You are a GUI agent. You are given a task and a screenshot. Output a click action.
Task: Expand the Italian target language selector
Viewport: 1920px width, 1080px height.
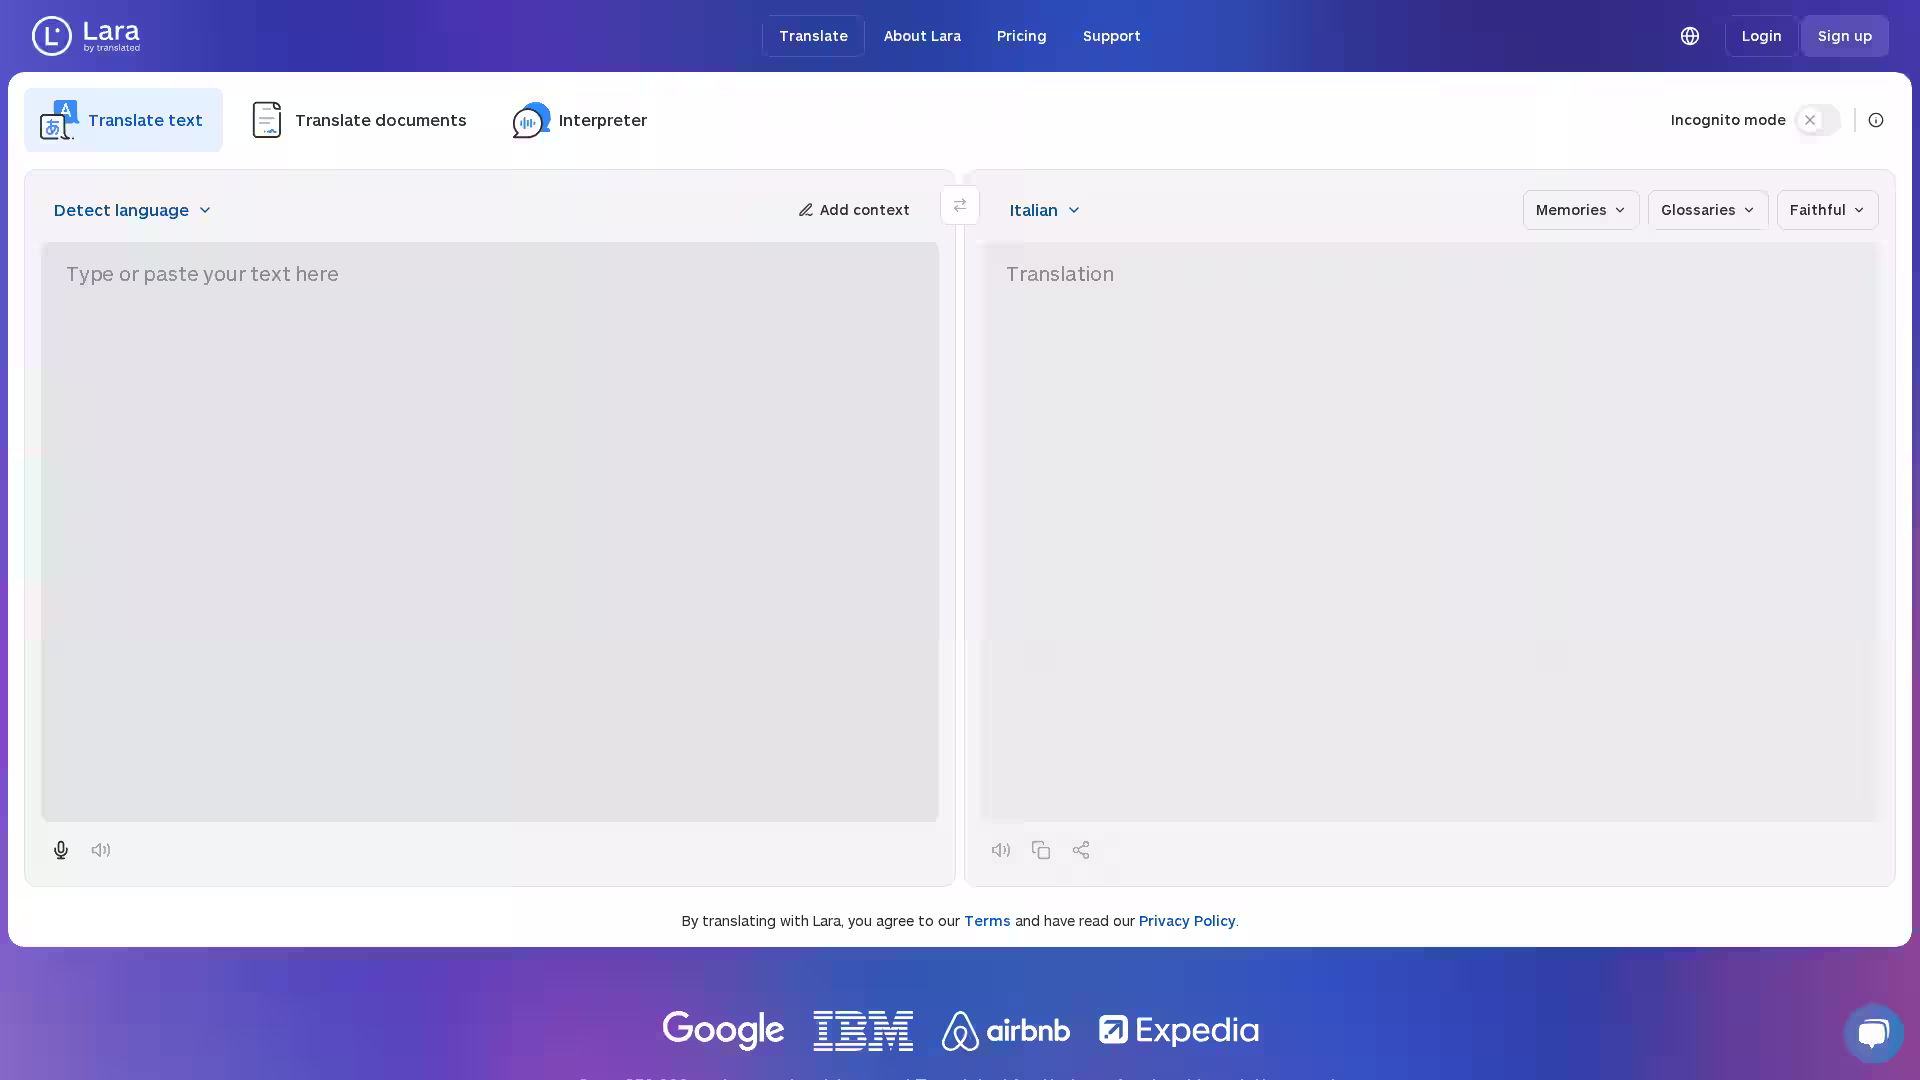(x=1044, y=210)
